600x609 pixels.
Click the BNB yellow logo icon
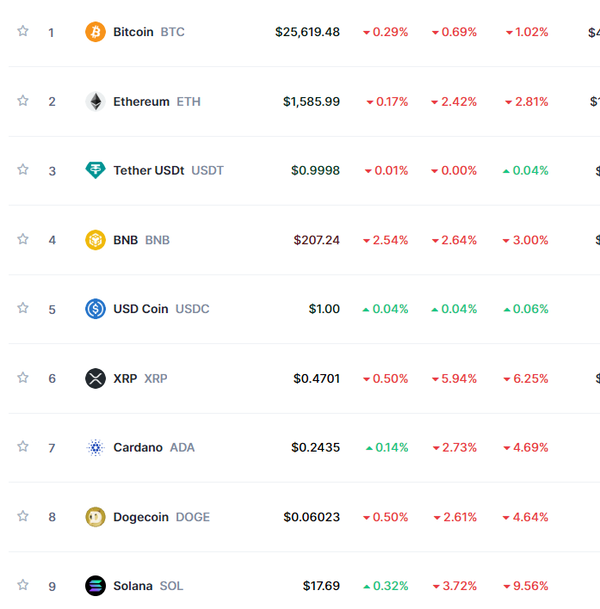(95, 240)
